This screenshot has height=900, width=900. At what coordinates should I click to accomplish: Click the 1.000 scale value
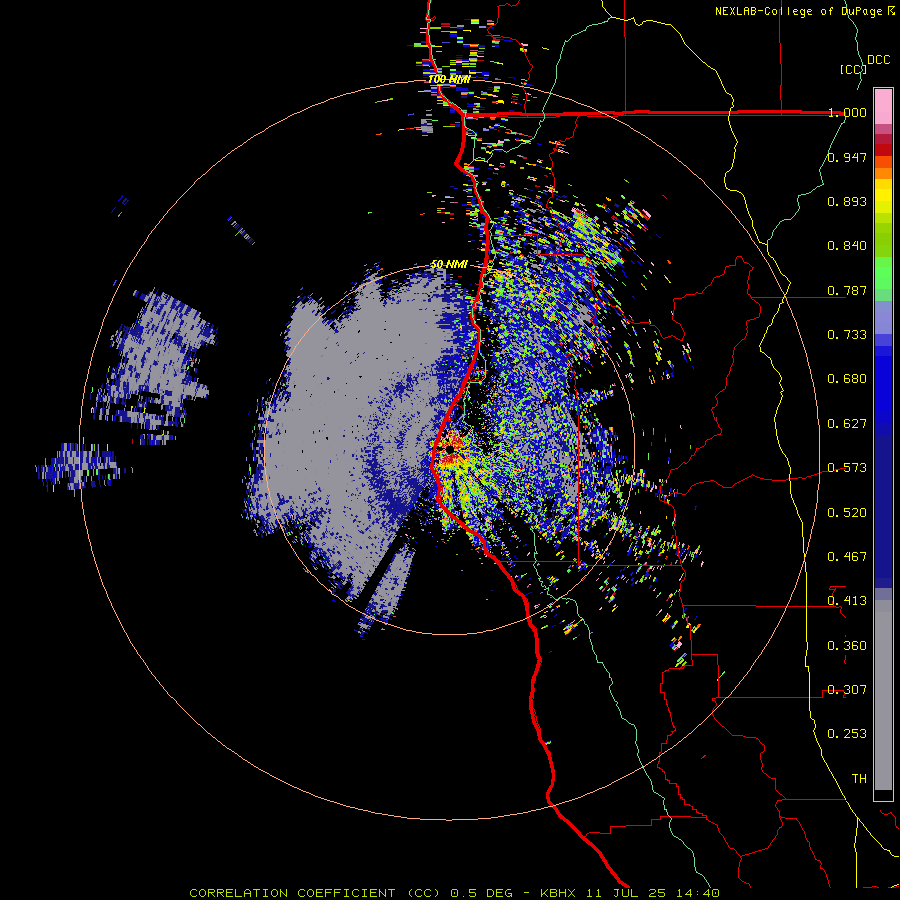point(847,112)
